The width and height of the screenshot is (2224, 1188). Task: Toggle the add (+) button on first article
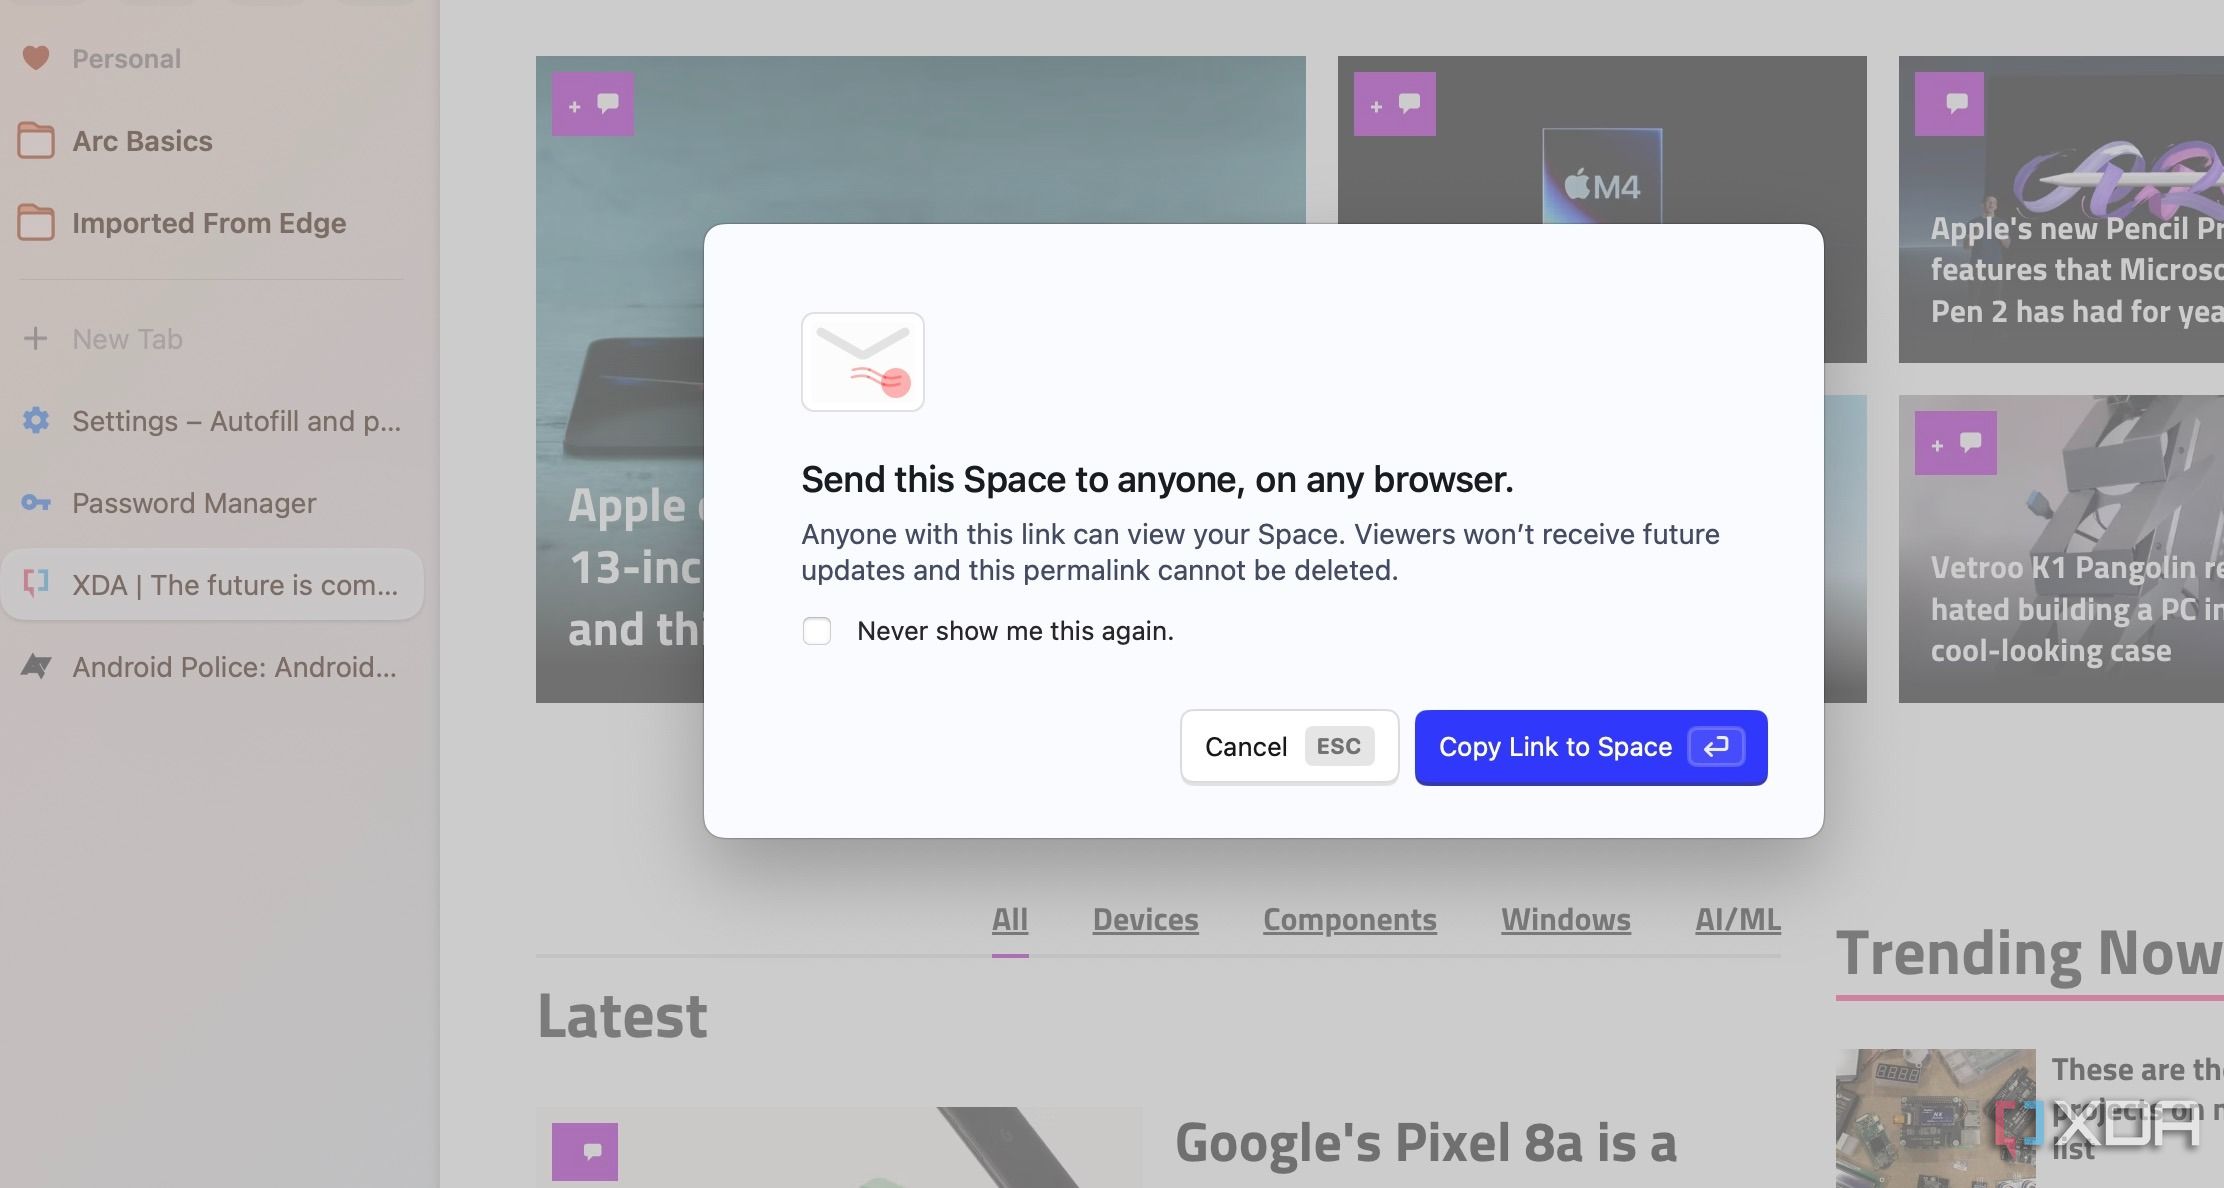575,104
